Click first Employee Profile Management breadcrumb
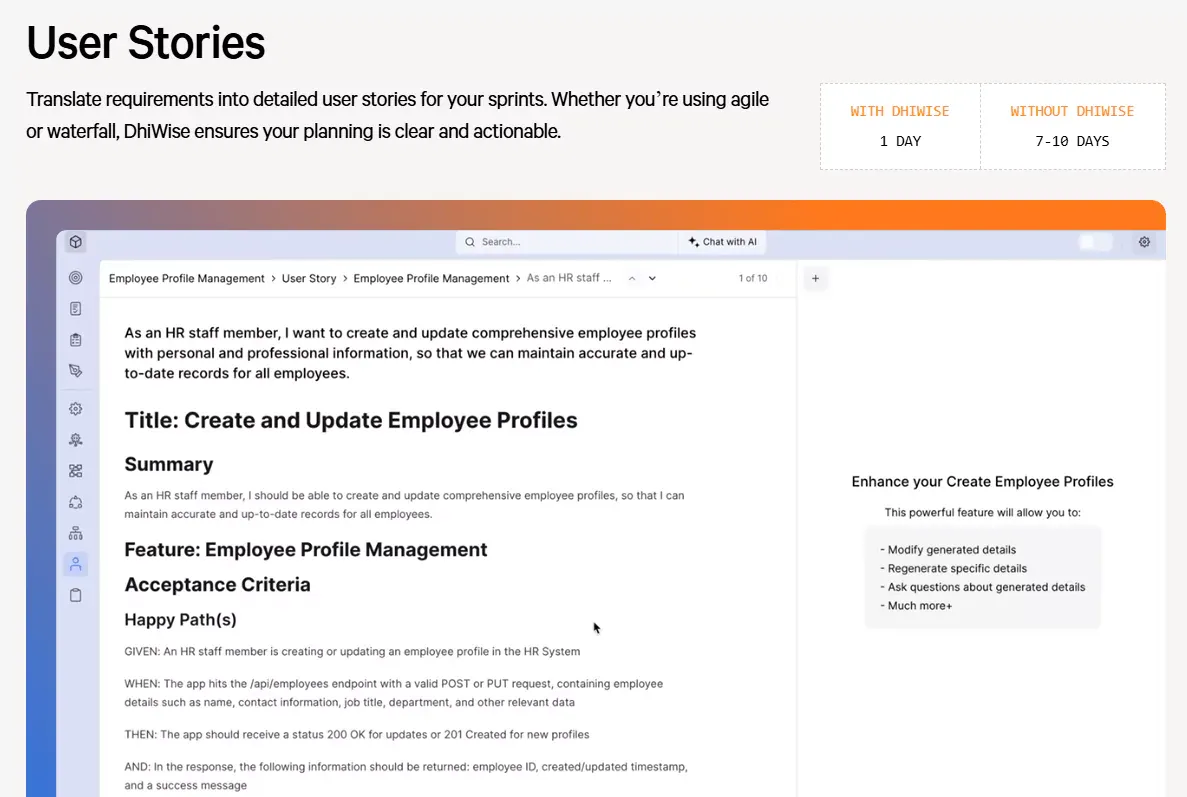Viewport: 1187px width, 797px height. point(187,279)
